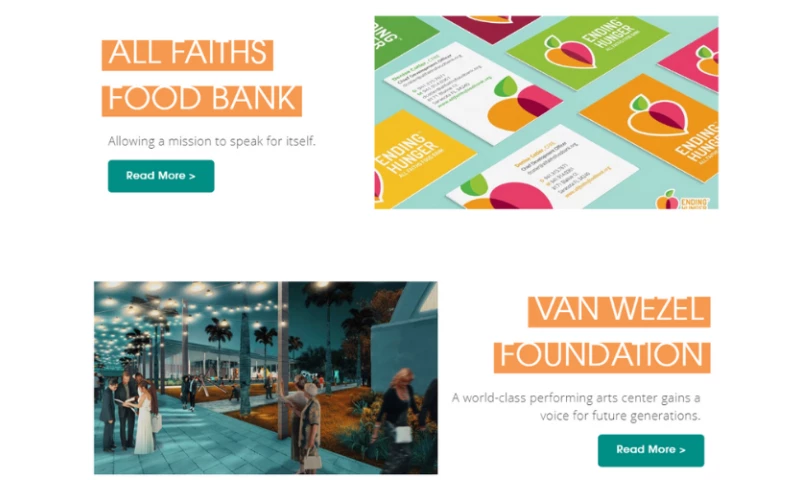Click the small Ending Hunger corner logo
The height and width of the screenshot is (480, 800).
pyautogui.click(x=682, y=200)
